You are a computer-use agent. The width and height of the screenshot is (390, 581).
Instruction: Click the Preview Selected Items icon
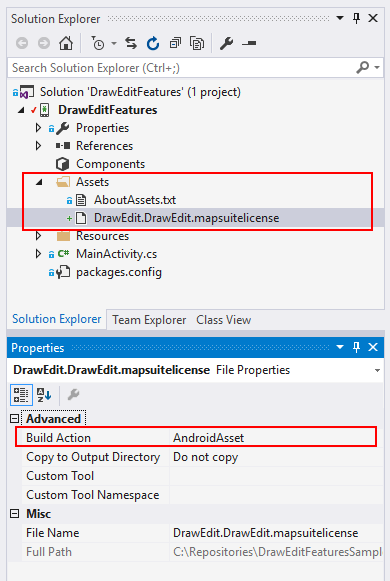(x=249, y=43)
